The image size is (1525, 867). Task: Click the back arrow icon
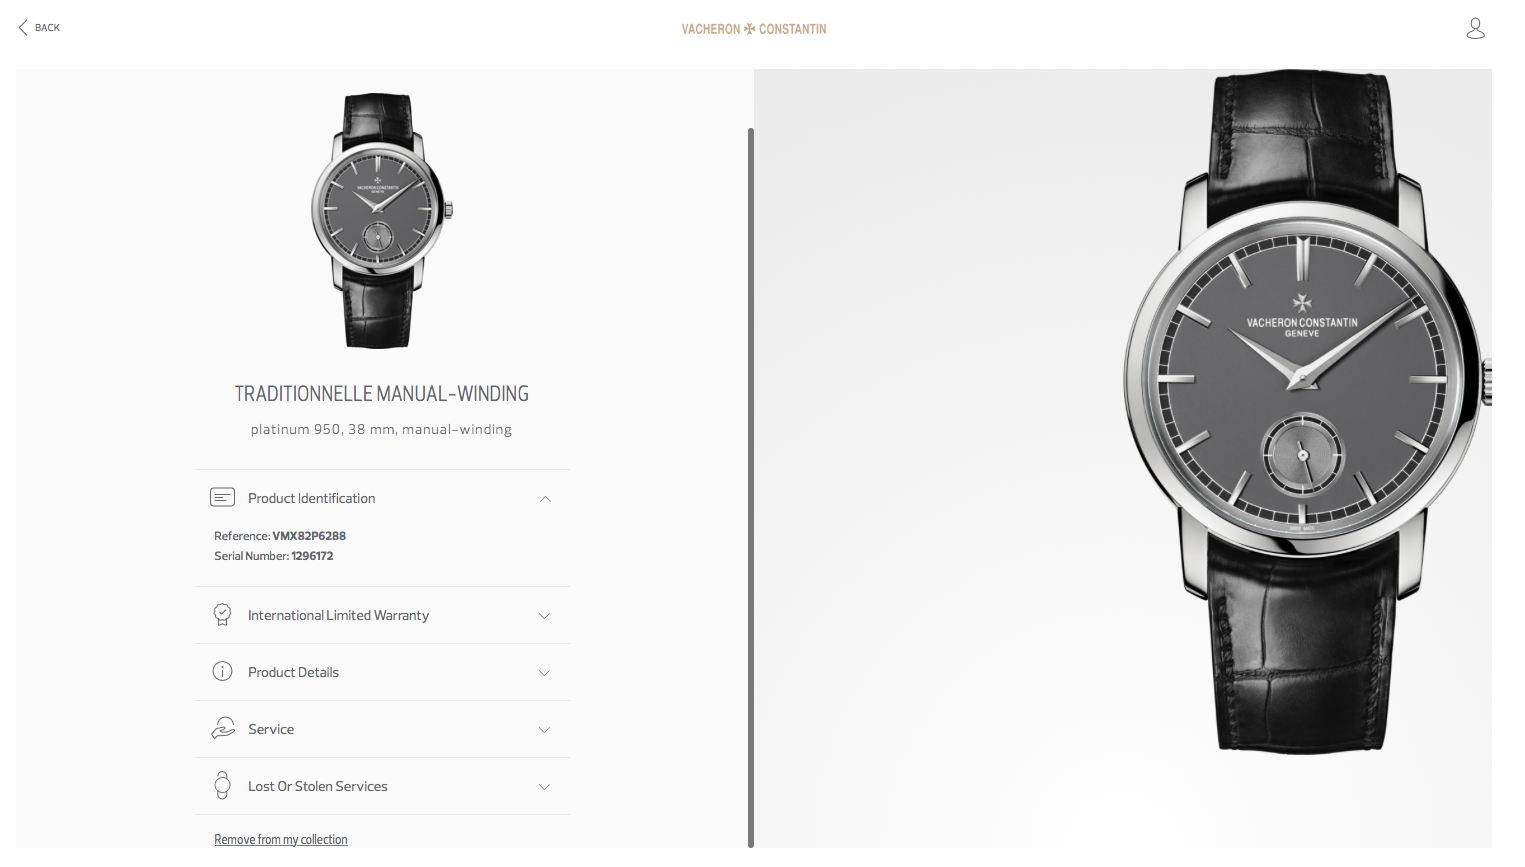(23, 28)
